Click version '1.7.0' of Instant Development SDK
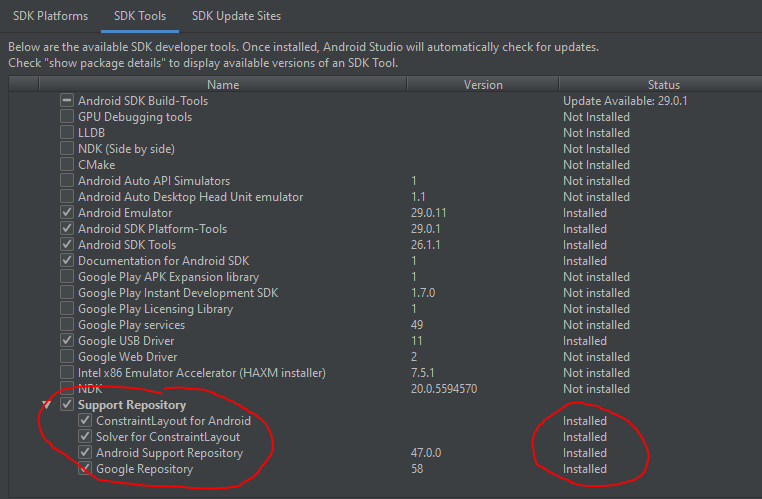Screen dimensions: 762x499 point(423,293)
